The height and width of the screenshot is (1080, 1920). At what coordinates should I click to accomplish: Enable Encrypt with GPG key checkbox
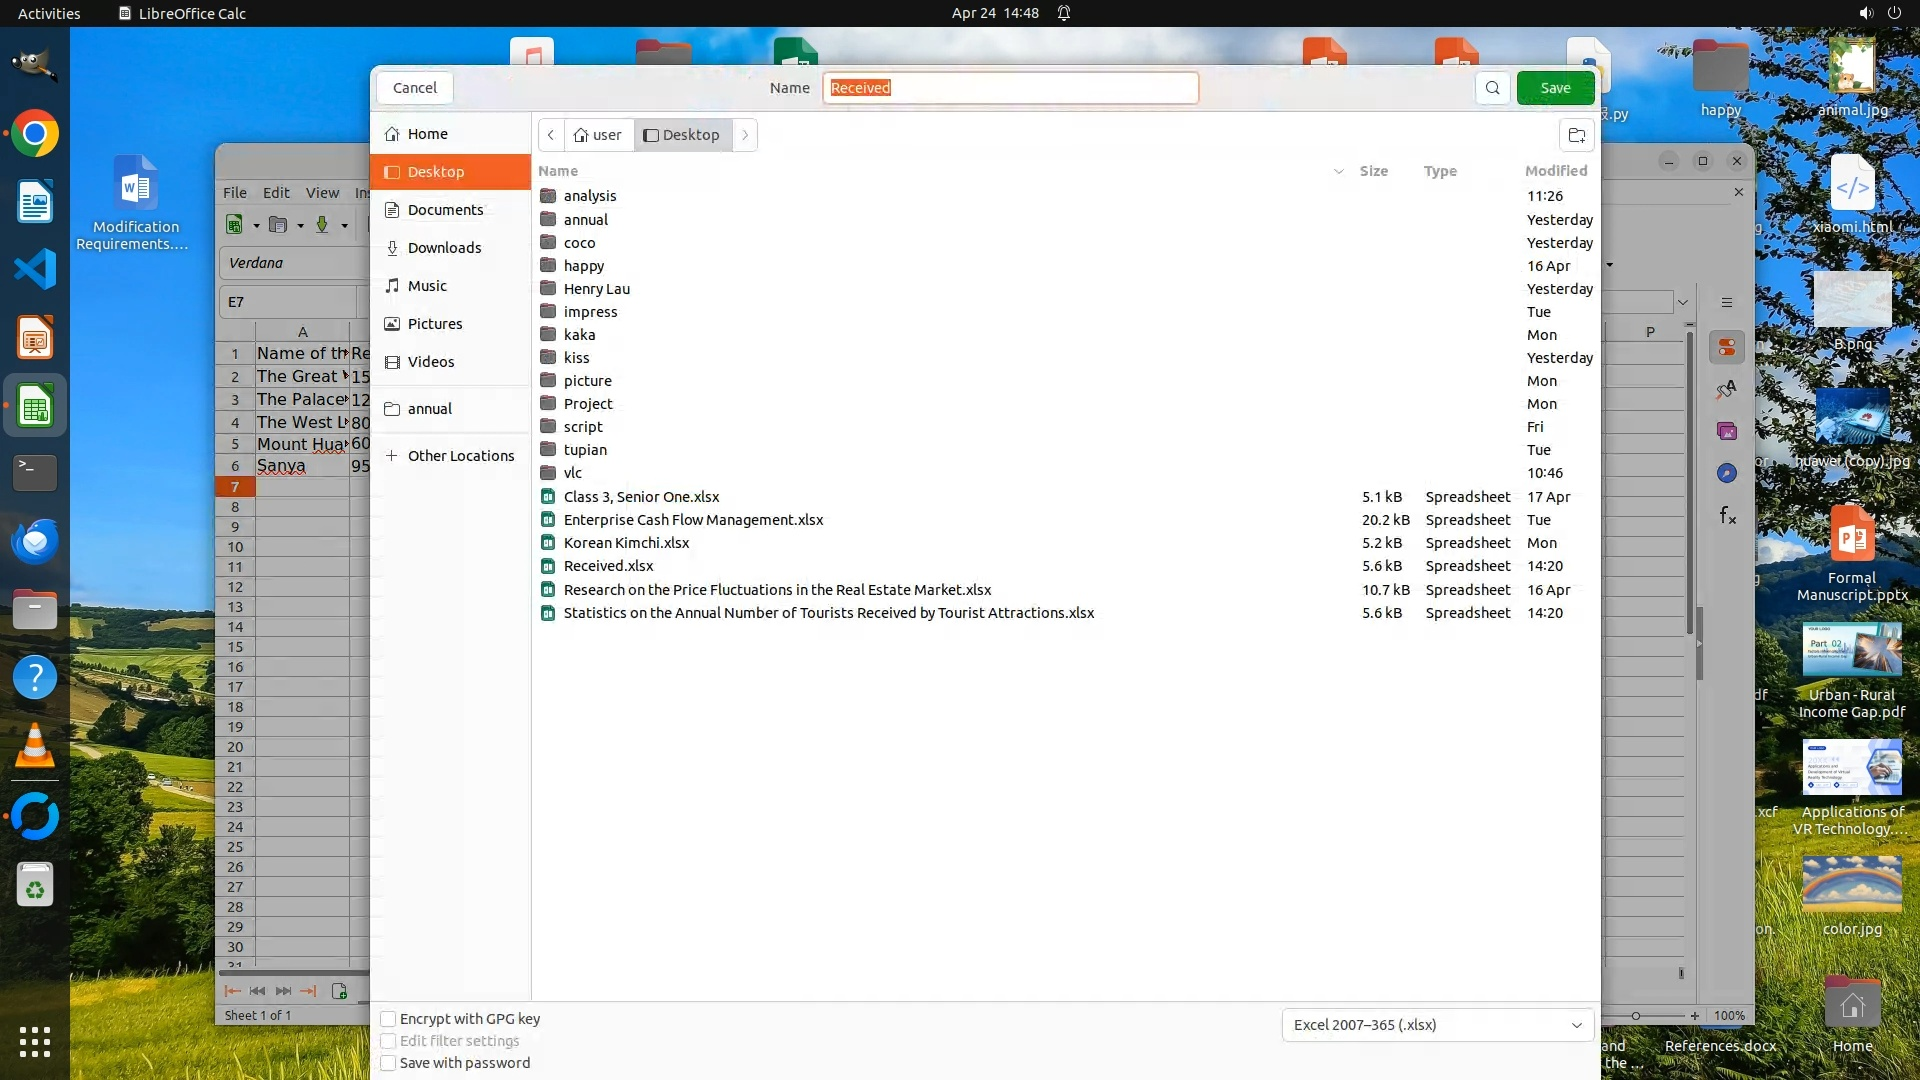tap(388, 1019)
